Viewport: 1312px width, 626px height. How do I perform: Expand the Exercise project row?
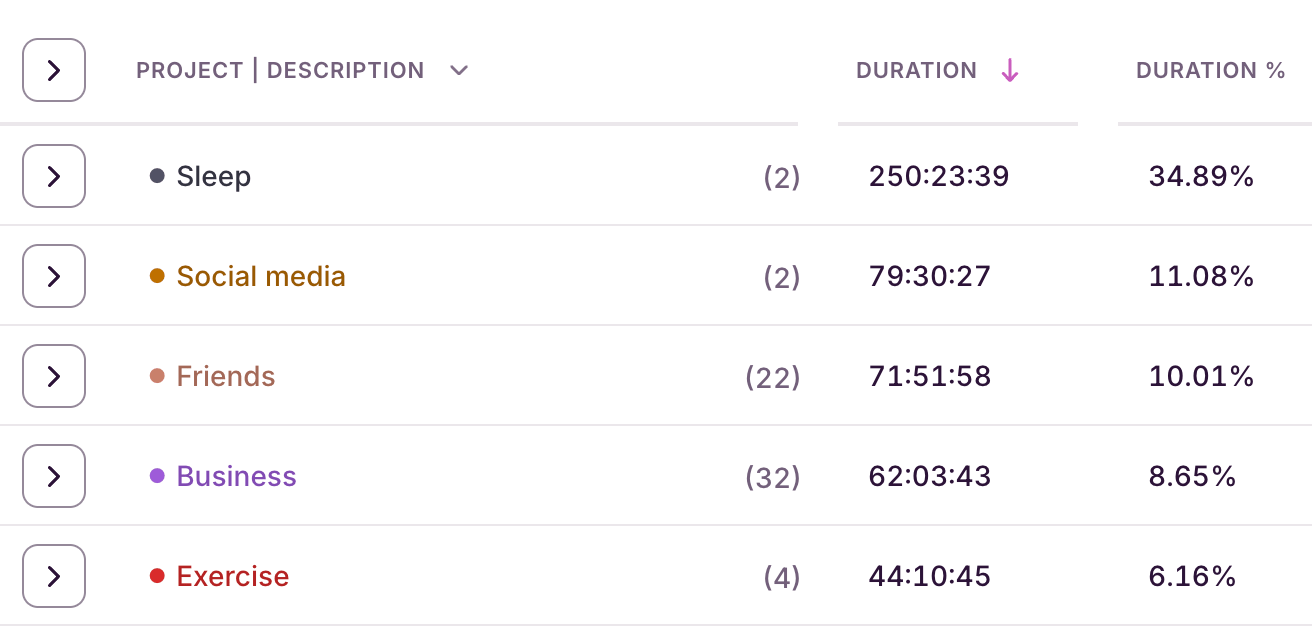tap(54, 576)
